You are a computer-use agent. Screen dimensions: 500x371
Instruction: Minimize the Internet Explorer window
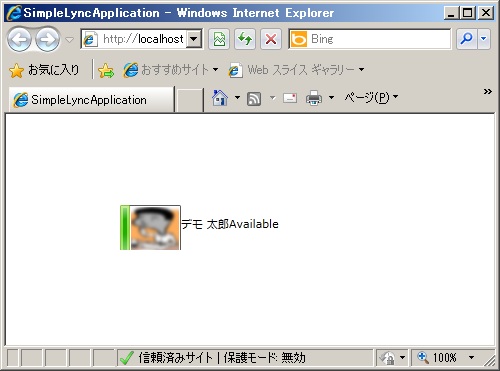click(451, 13)
